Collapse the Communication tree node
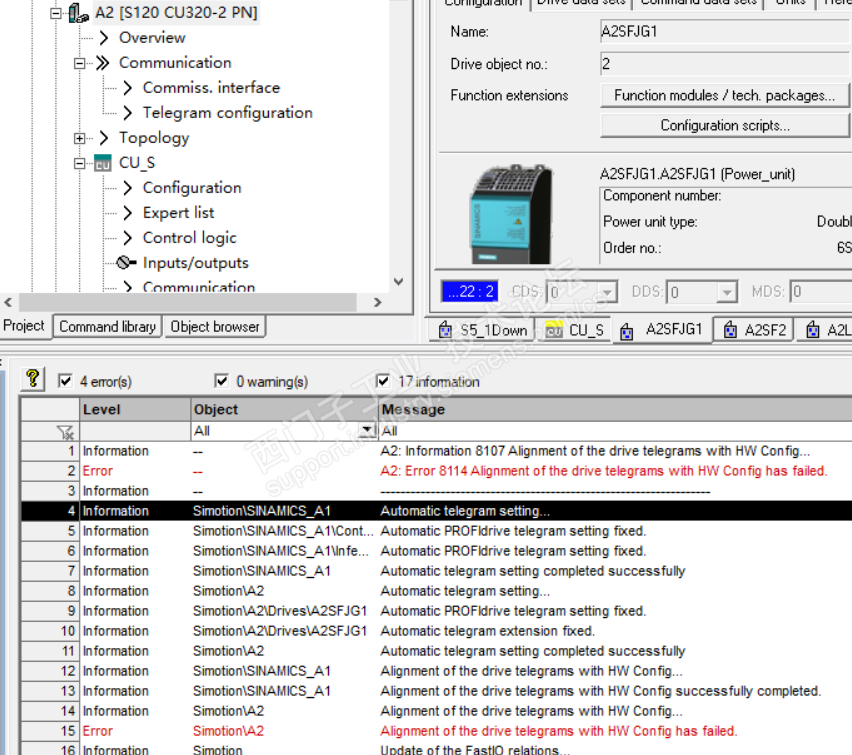 click(79, 63)
